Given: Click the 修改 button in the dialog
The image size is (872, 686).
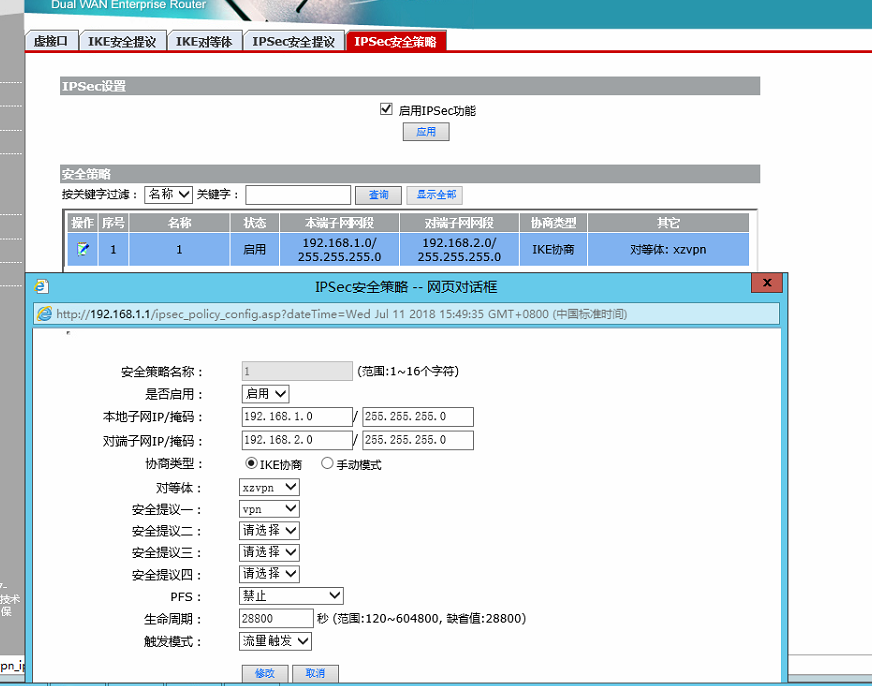Looking at the screenshot, I should (x=265, y=673).
